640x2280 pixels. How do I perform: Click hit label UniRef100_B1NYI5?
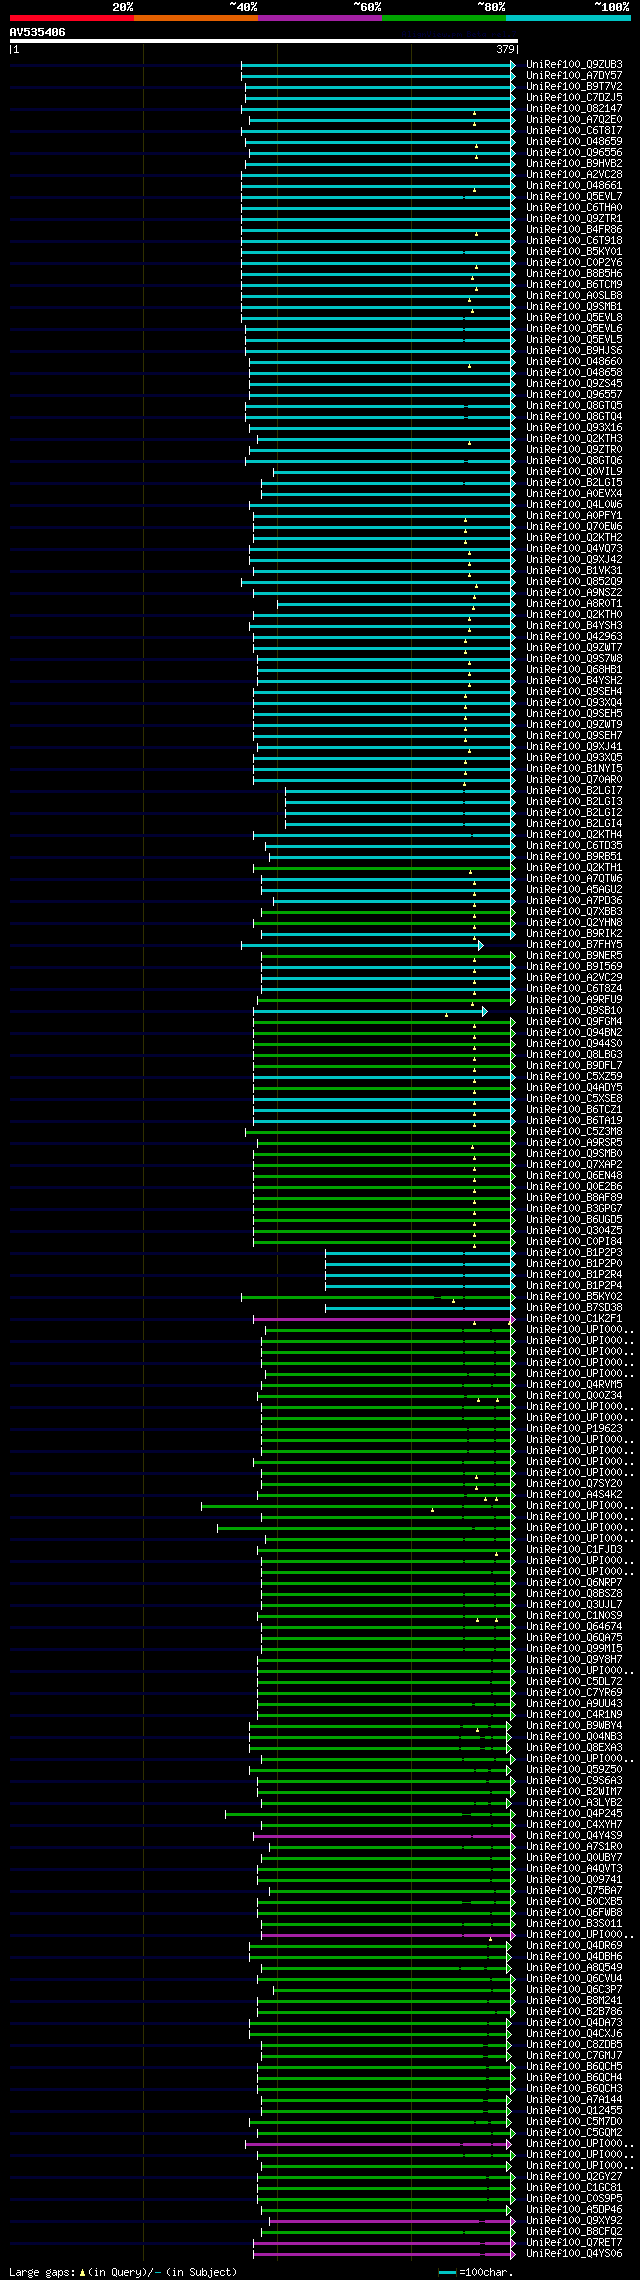[x=574, y=769]
